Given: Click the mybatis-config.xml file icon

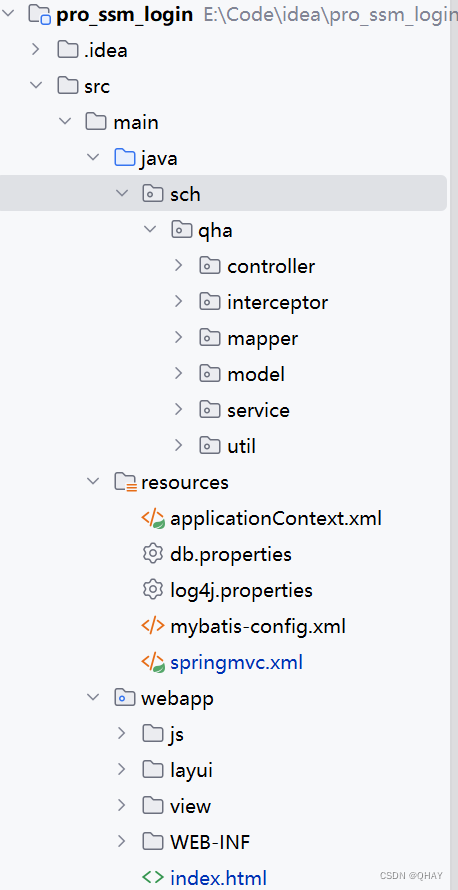Looking at the screenshot, I should pyautogui.click(x=153, y=626).
